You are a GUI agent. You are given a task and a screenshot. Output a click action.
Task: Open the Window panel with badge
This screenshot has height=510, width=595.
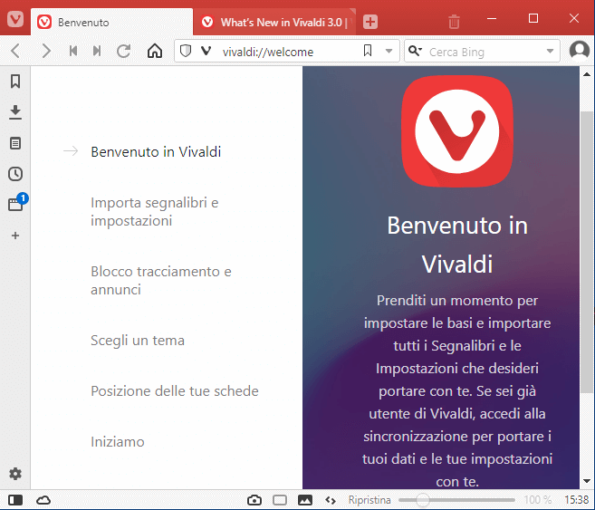17,203
